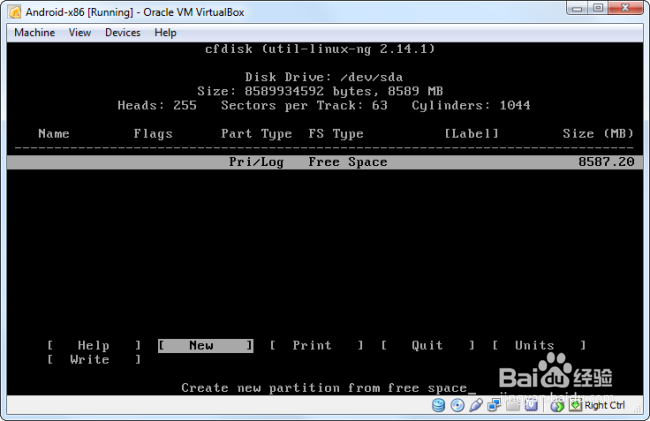Screen dimensions: 650x421
Task: Click the Right Ctrl host key label
Action: tap(604, 405)
